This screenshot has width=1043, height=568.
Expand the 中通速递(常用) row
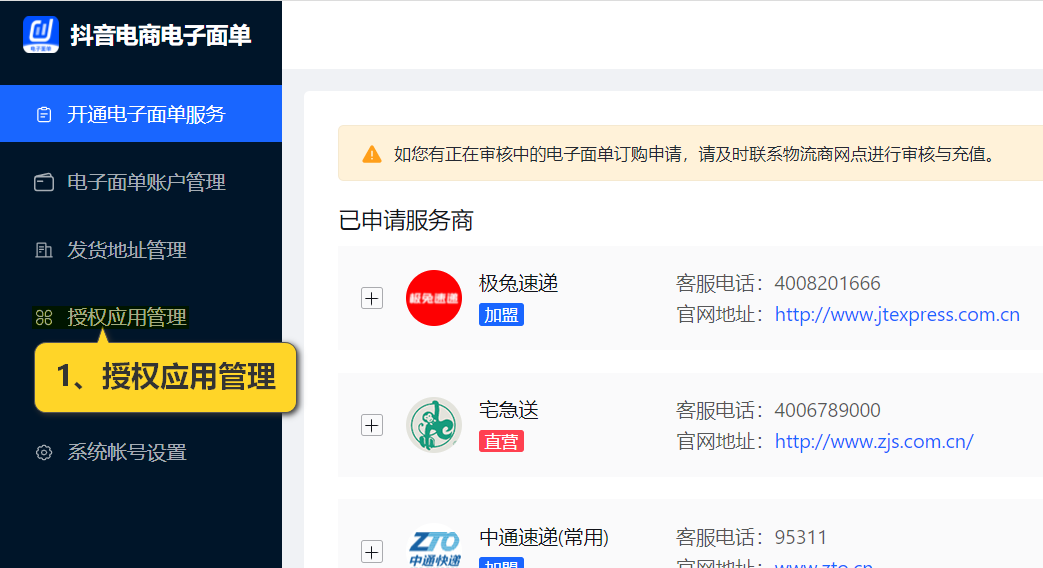coord(372,551)
